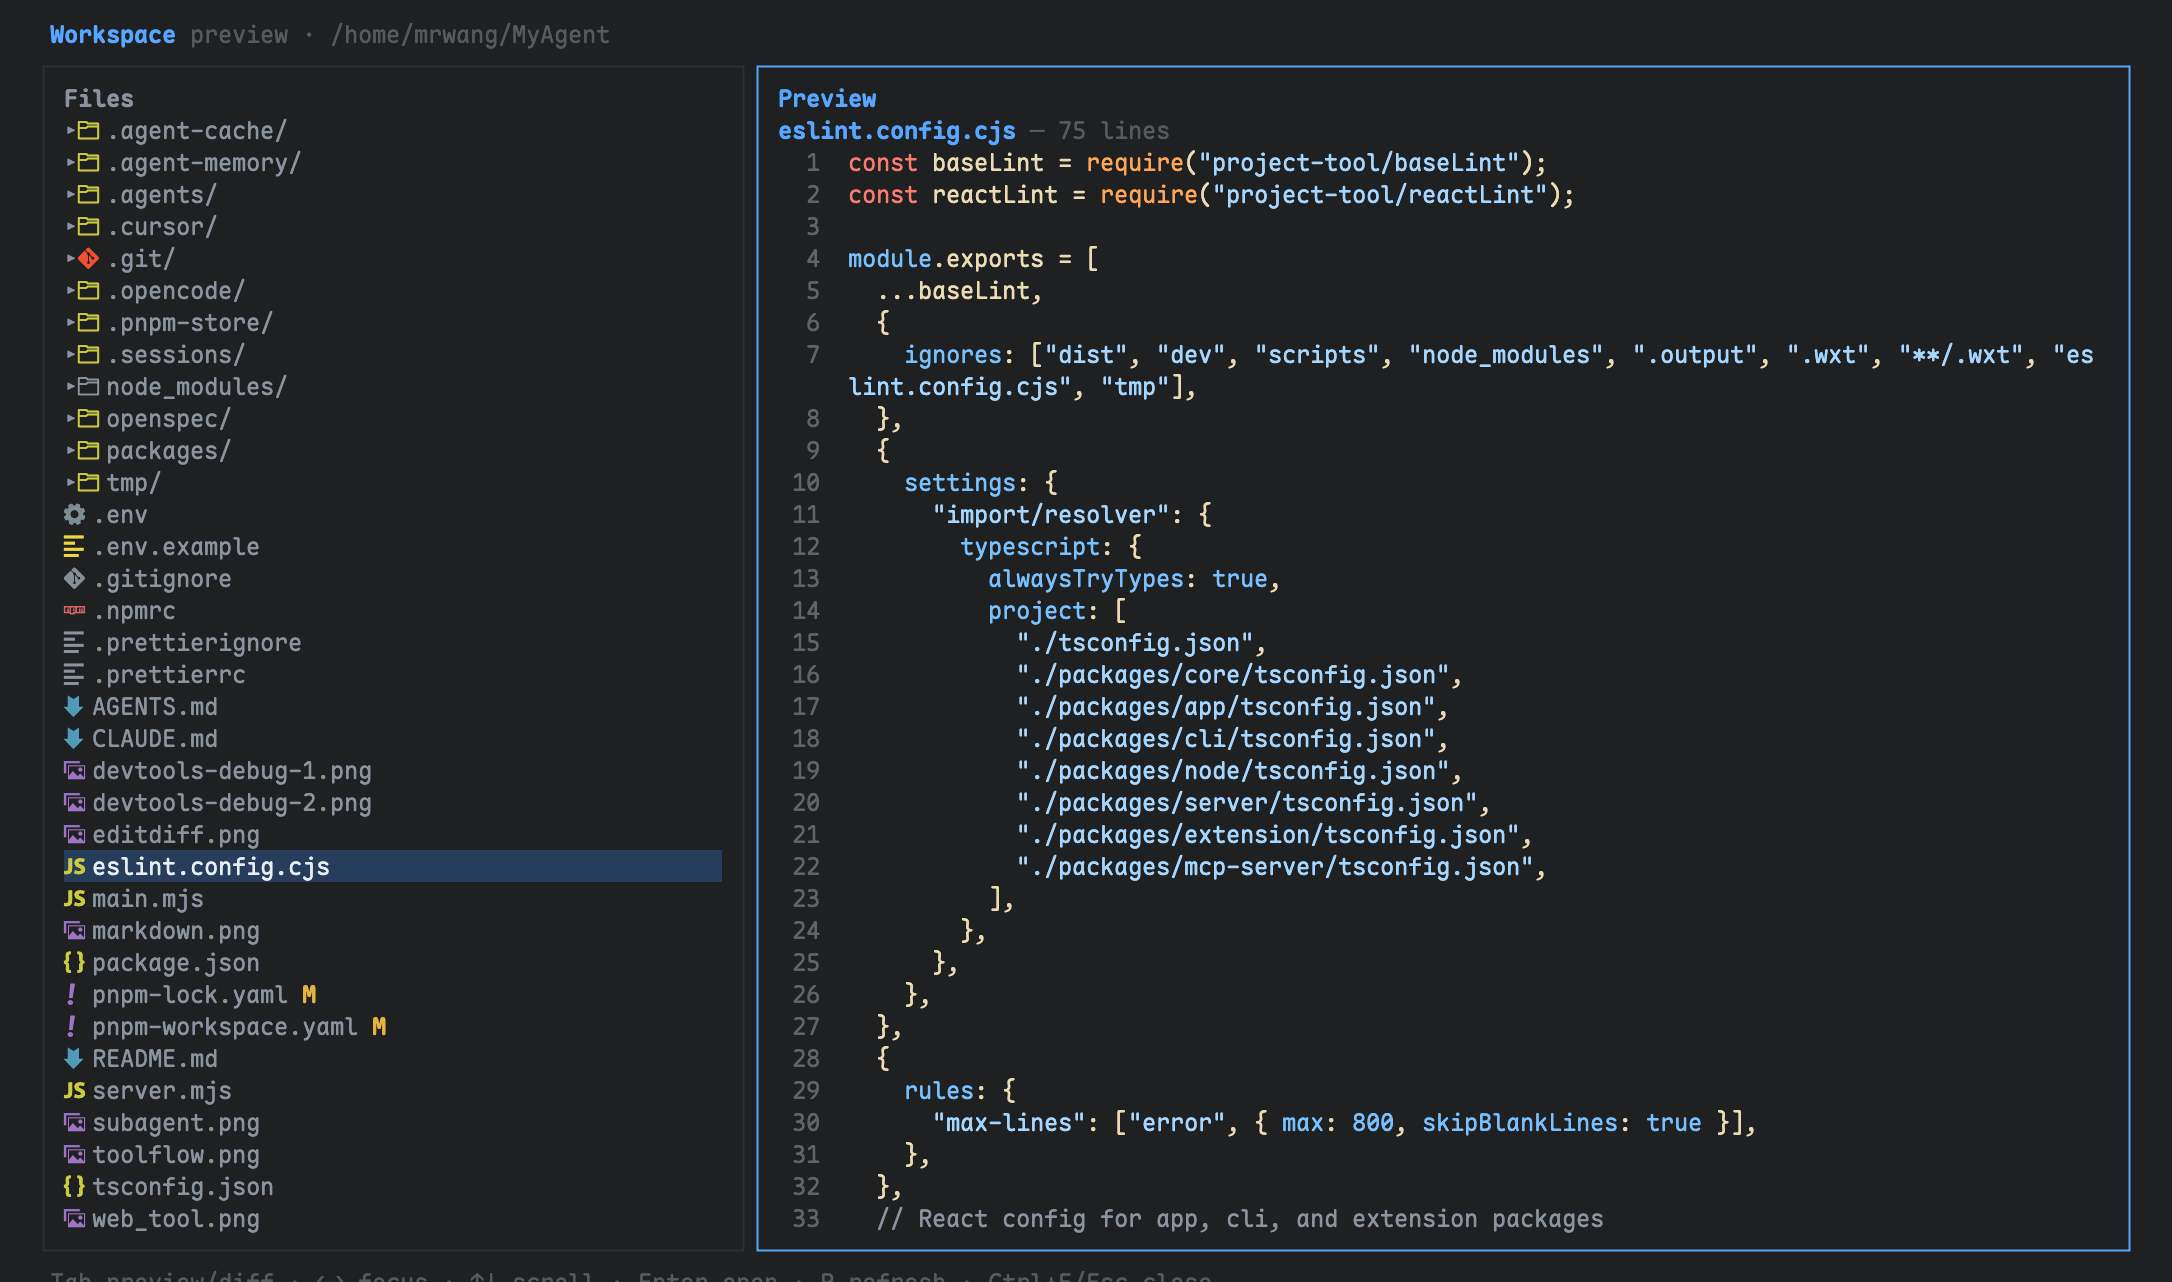Click the JS icon beside main.mjs

tap(75, 899)
